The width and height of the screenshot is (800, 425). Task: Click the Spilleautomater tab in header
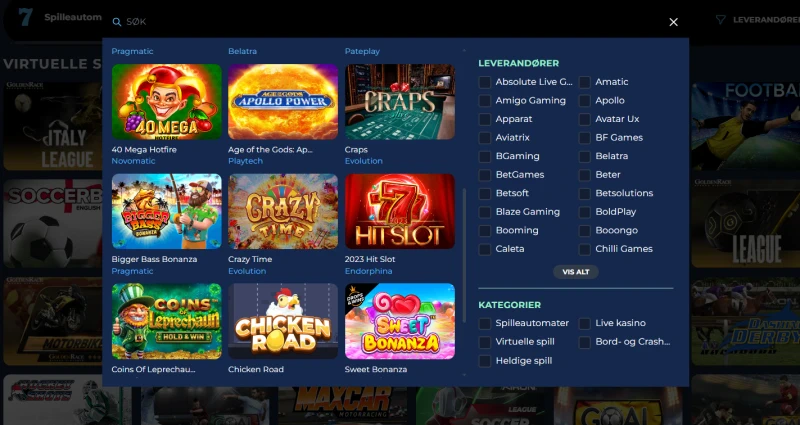click(73, 18)
